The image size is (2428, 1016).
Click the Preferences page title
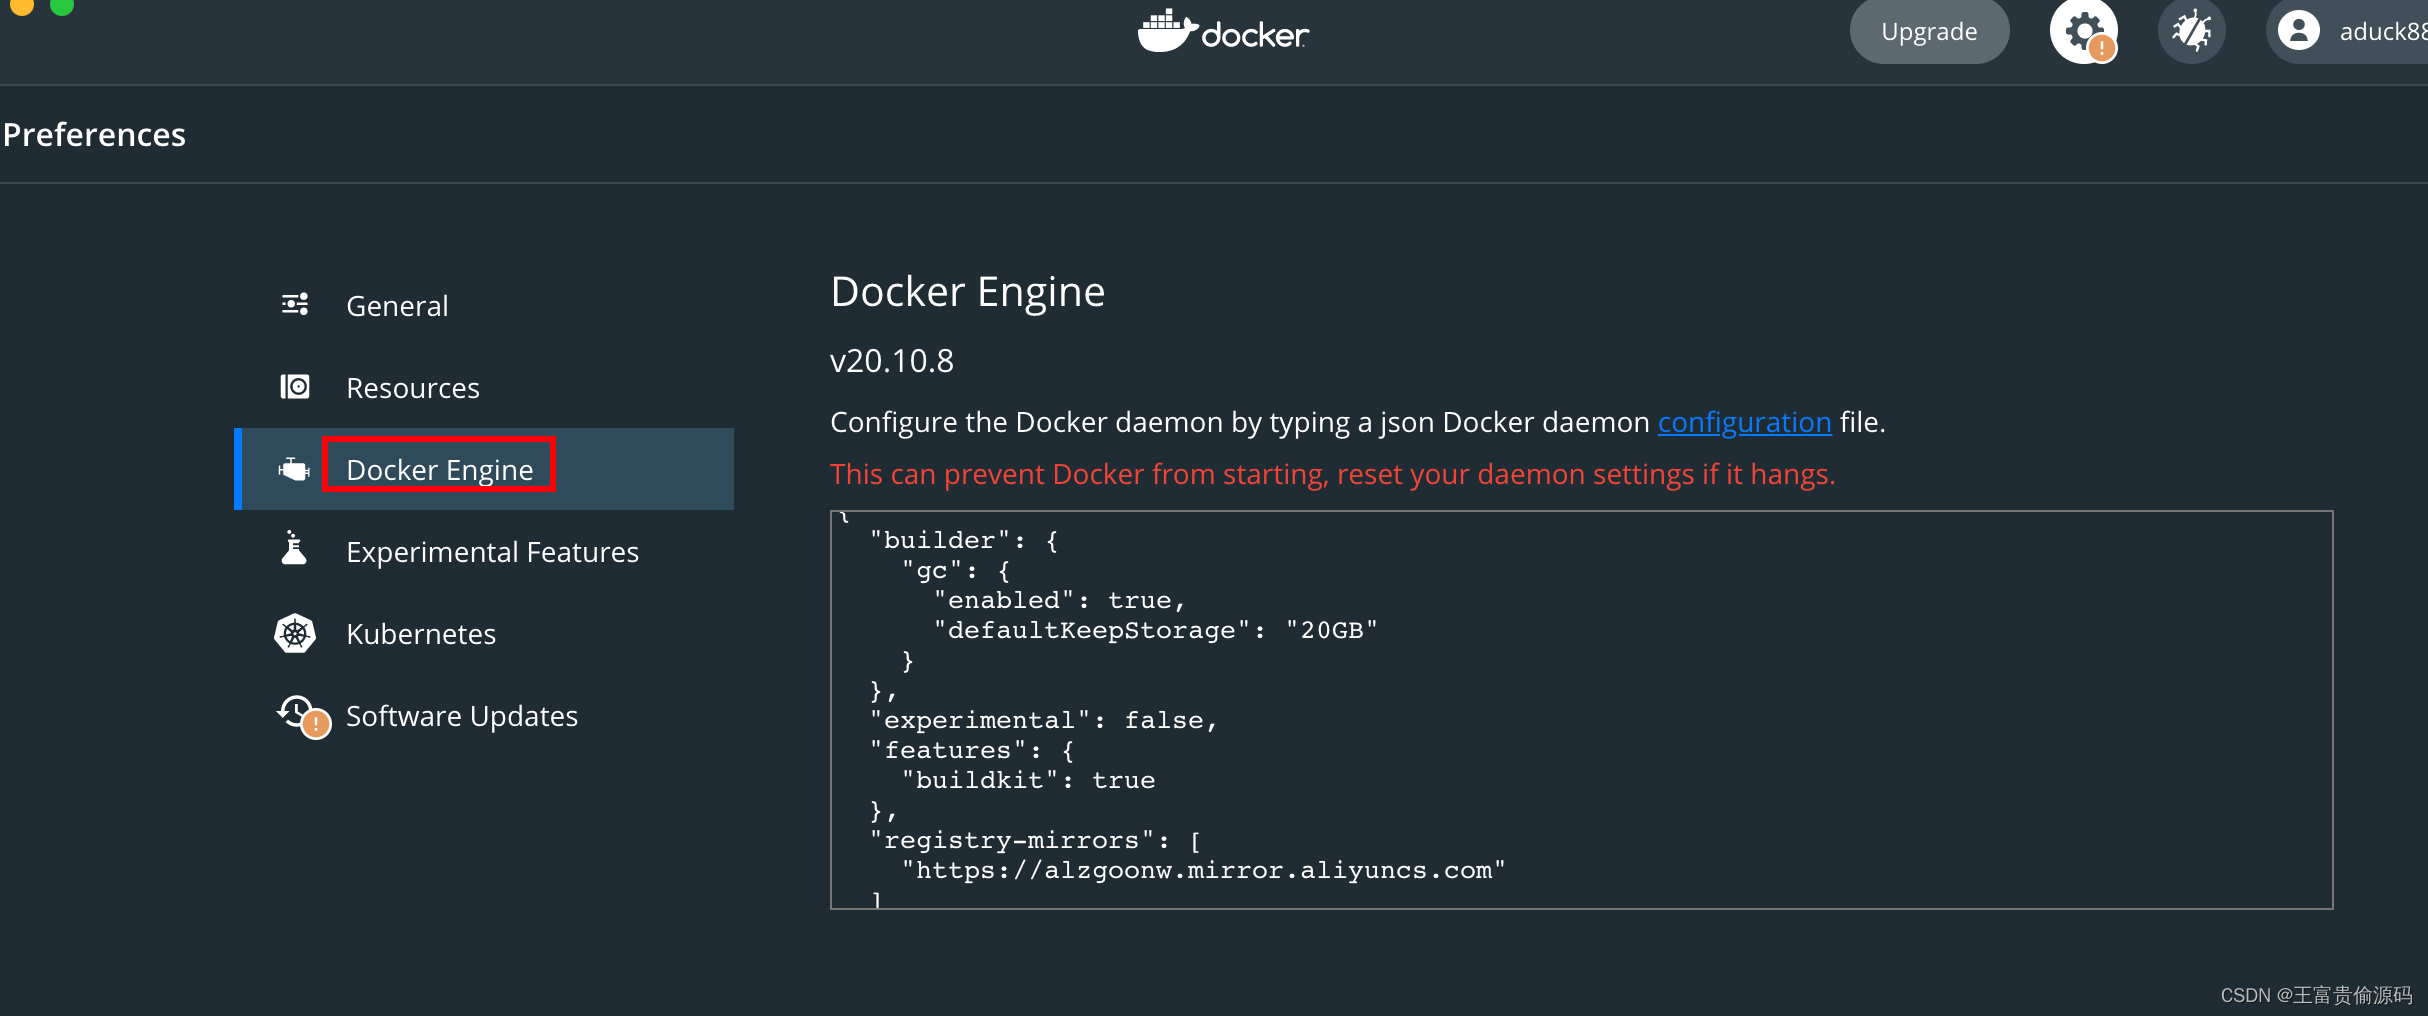pos(94,134)
